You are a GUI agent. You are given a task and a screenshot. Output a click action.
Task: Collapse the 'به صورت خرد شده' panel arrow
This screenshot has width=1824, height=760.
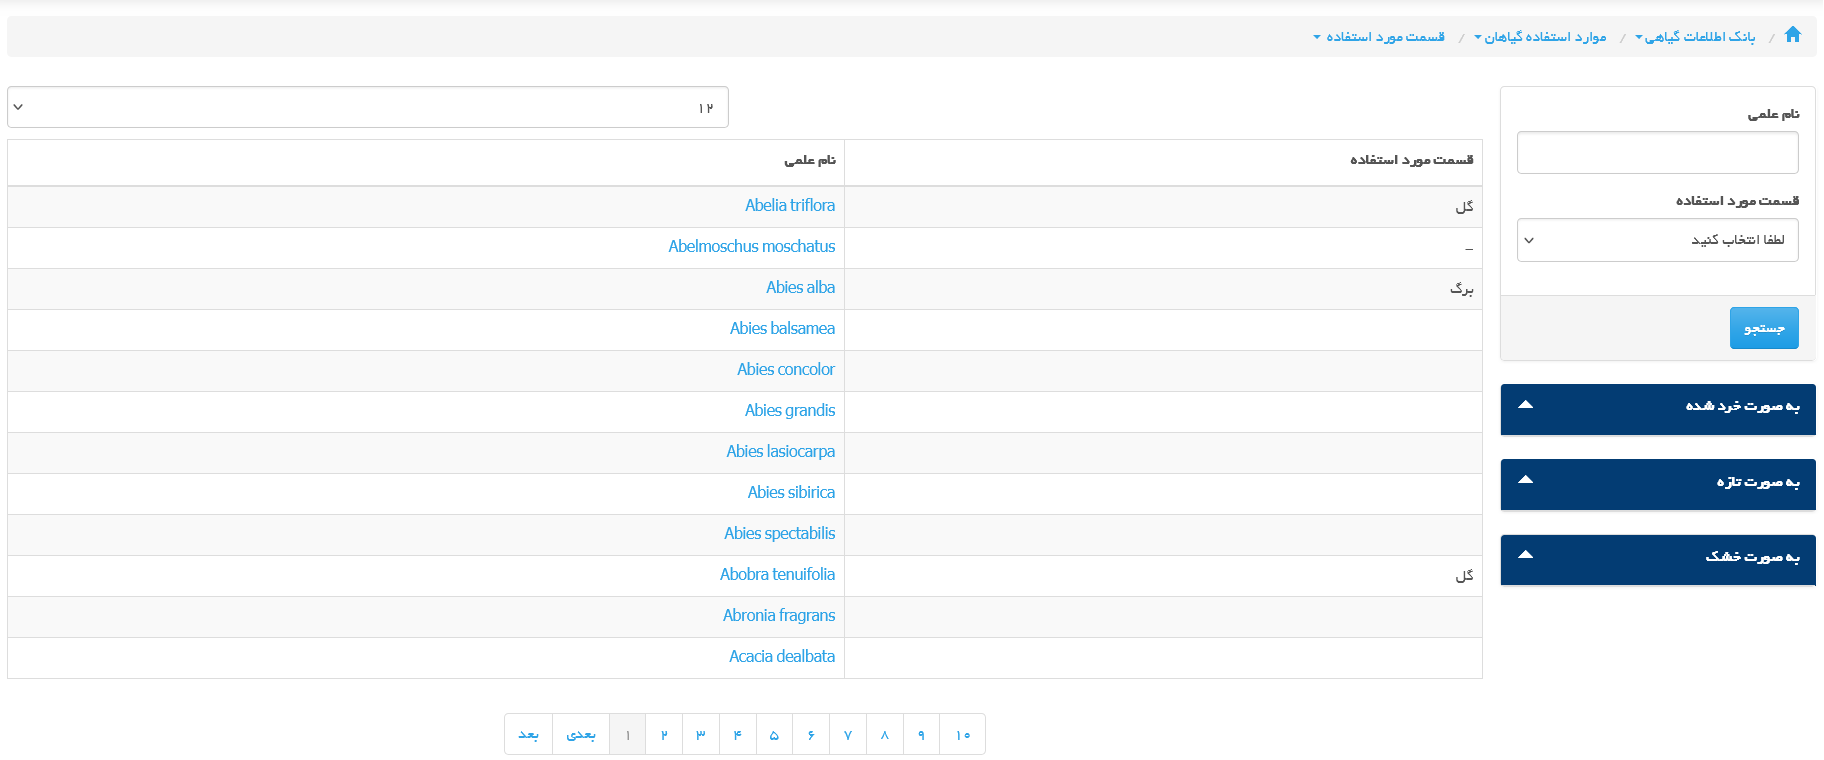pos(1525,405)
